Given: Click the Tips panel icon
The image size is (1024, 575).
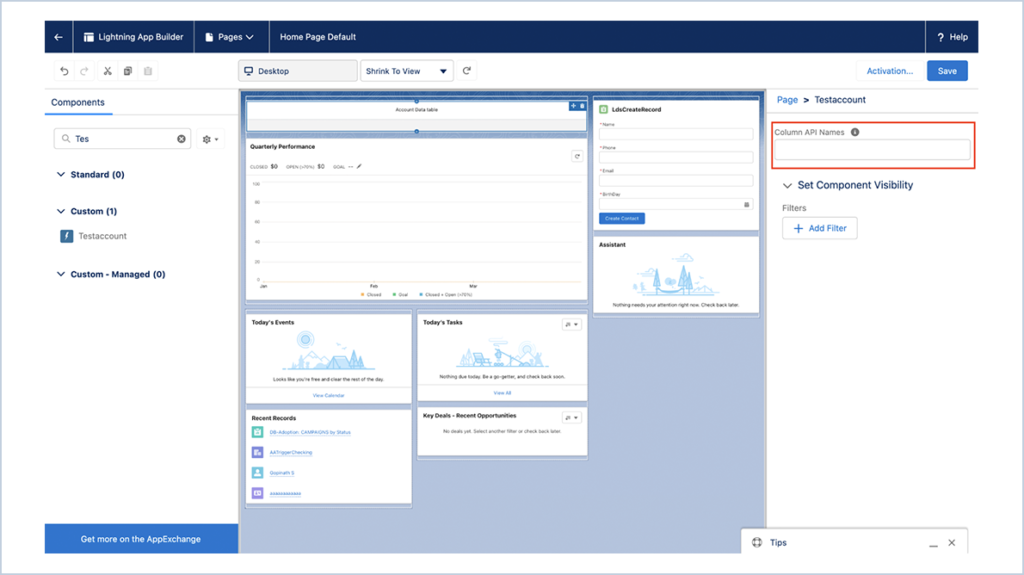Looking at the screenshot, I should (x=757, y=542).
